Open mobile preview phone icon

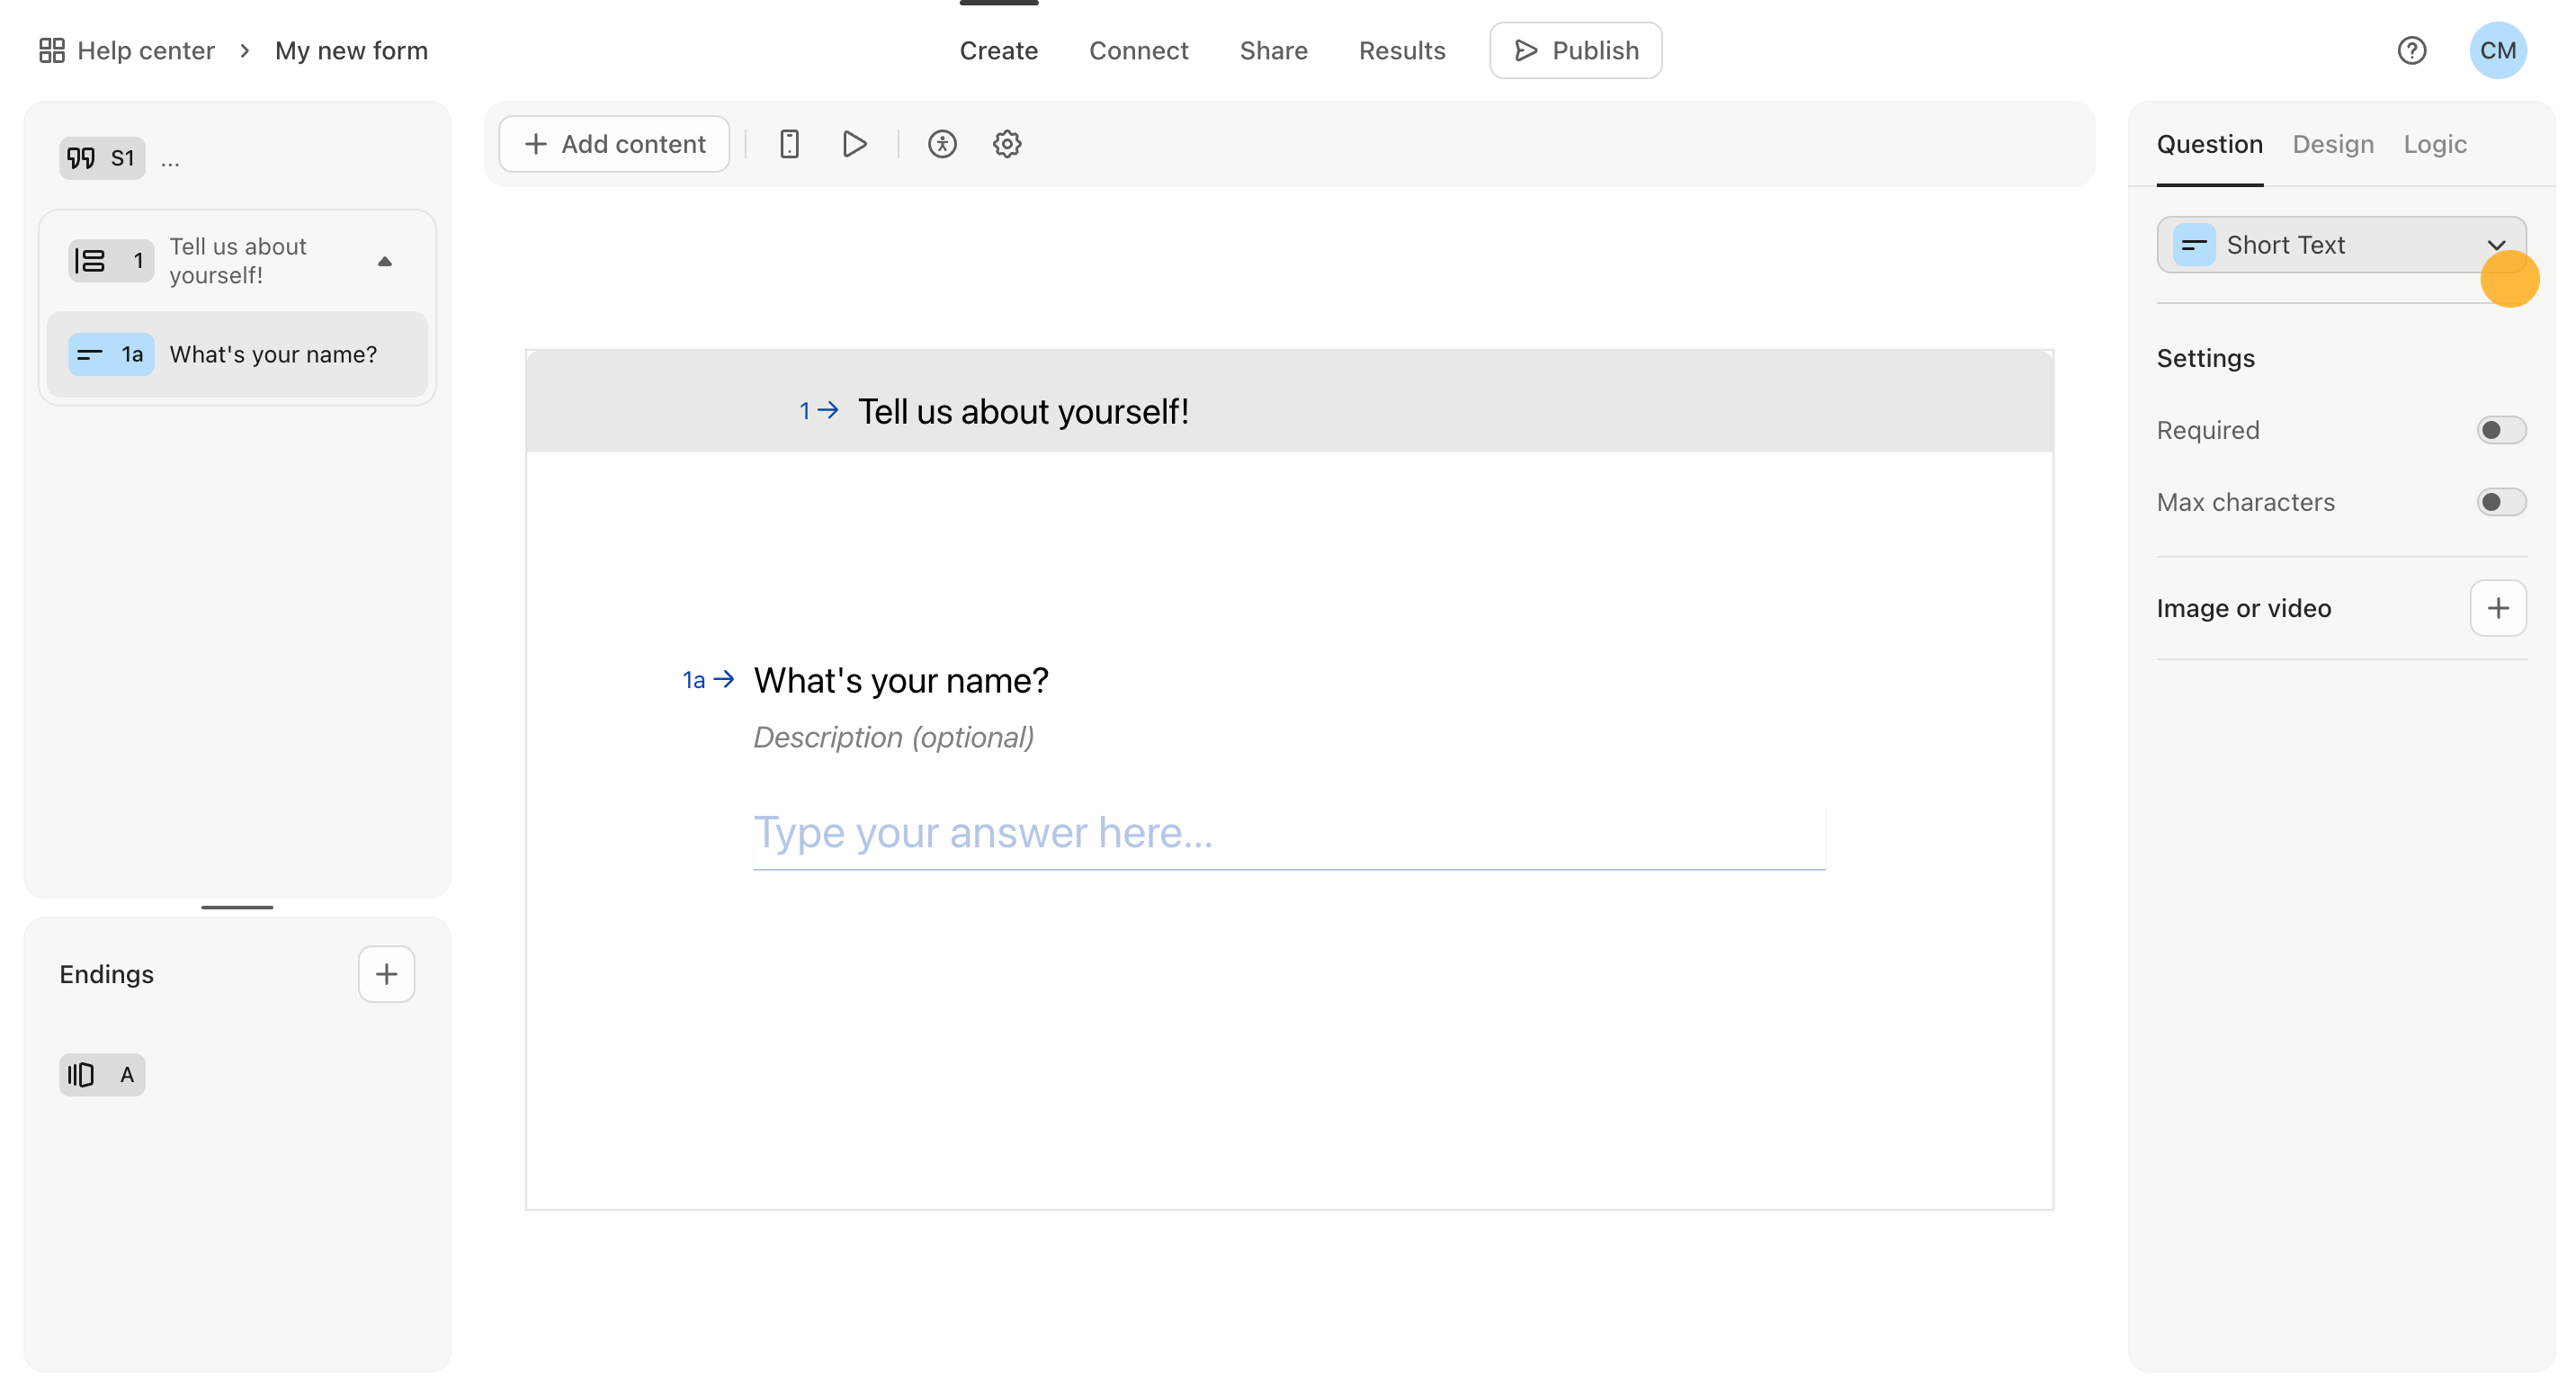click(789, 144)
